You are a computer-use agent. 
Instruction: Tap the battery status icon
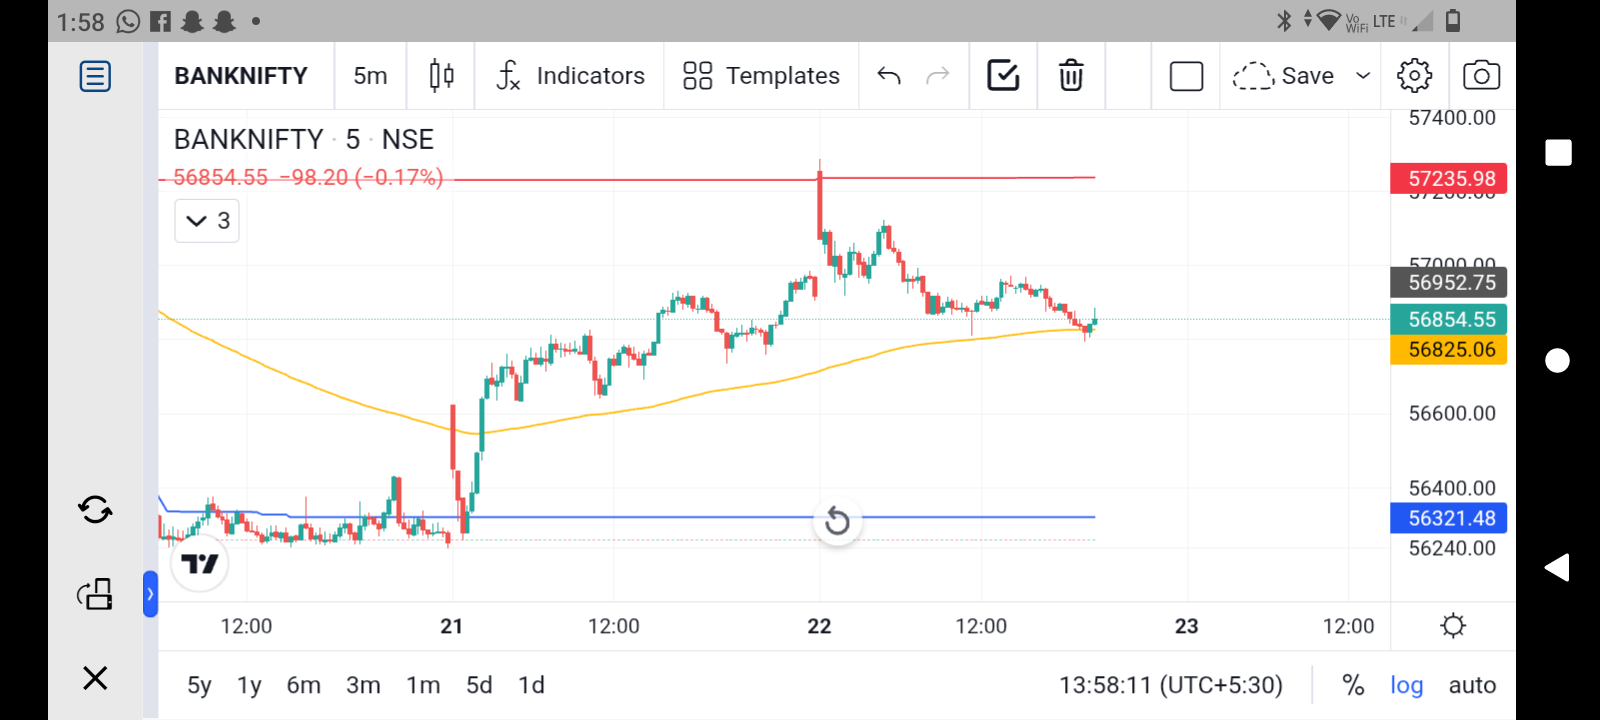(x=1453, y=20)
